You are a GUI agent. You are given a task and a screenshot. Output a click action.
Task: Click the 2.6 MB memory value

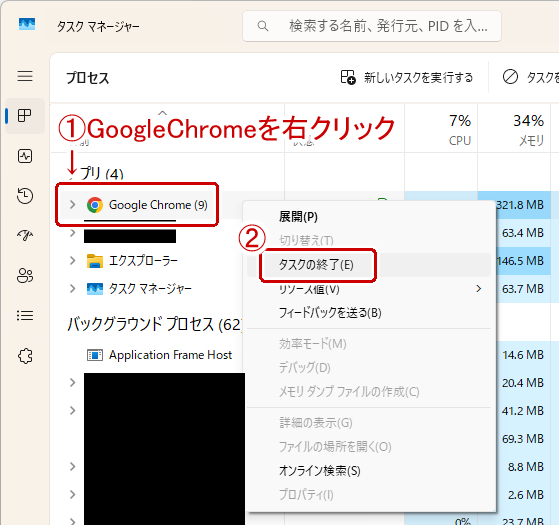pos(526,494)
